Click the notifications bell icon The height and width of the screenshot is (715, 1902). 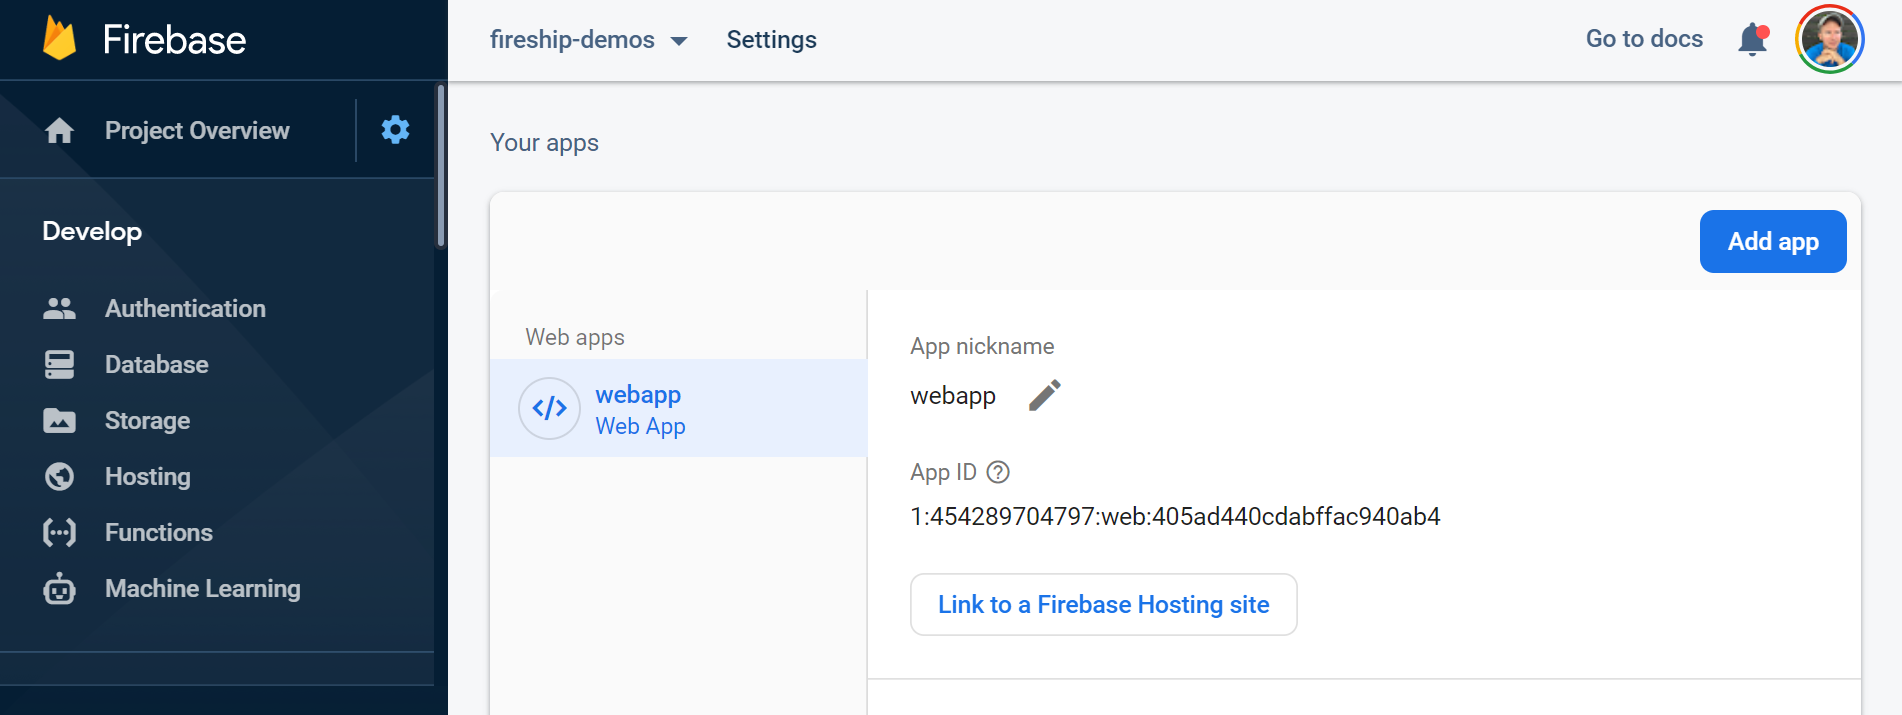click(1752, 40)
